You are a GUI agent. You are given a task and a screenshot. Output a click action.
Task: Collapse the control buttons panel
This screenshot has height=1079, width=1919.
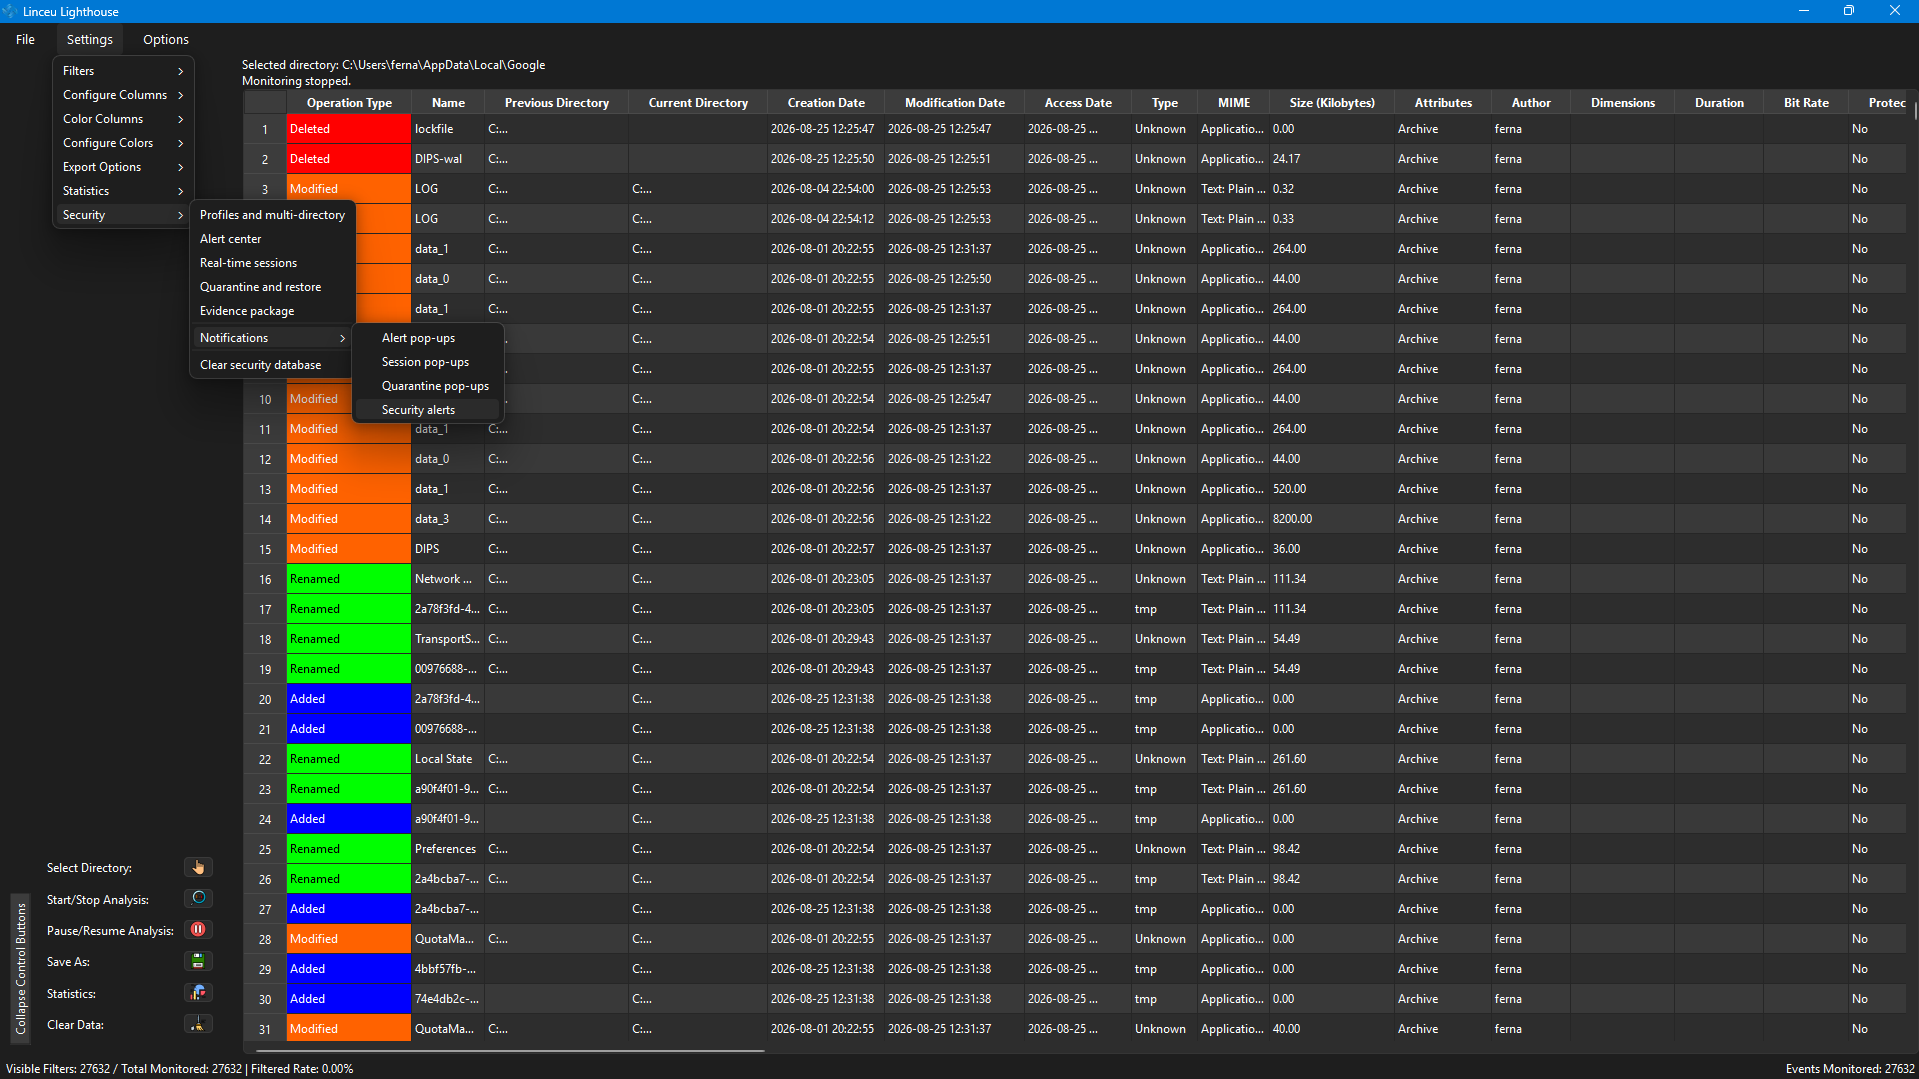20,966
